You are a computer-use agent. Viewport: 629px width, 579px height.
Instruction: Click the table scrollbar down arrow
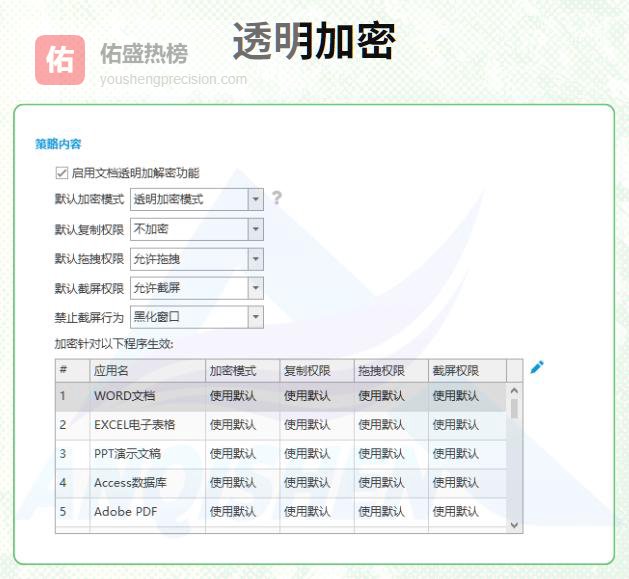tap(514, 524)
